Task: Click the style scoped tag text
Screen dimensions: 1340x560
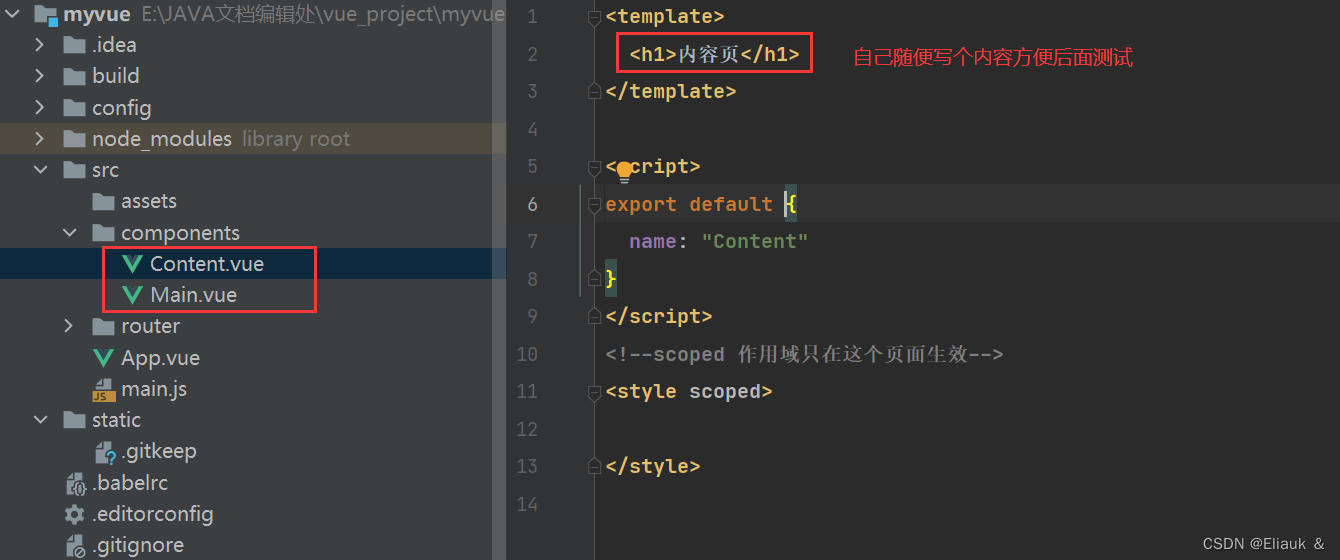Action: [x=689, y=391]
